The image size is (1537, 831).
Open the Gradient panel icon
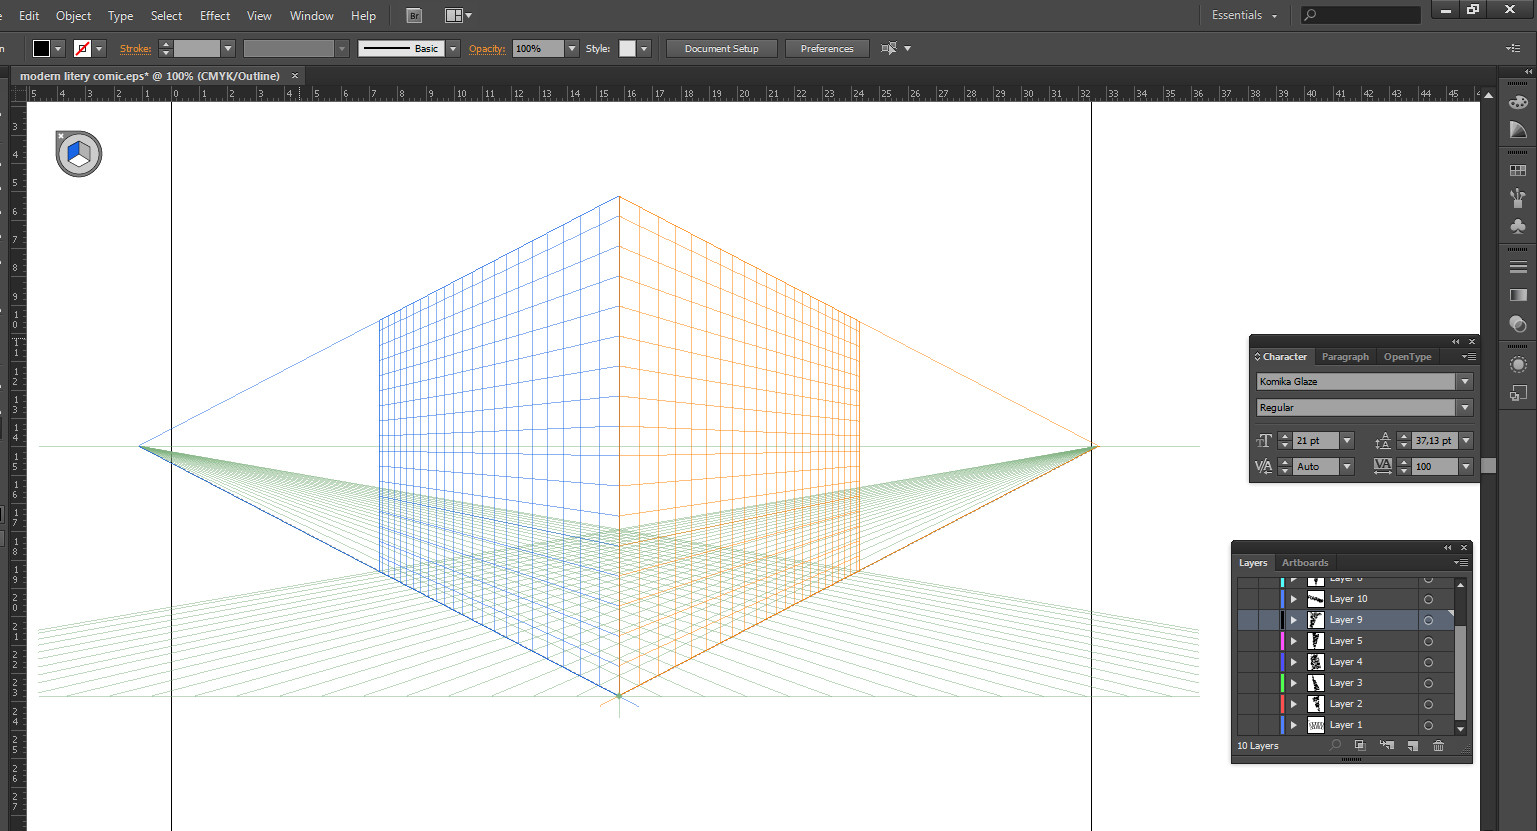coord(1518,296)
